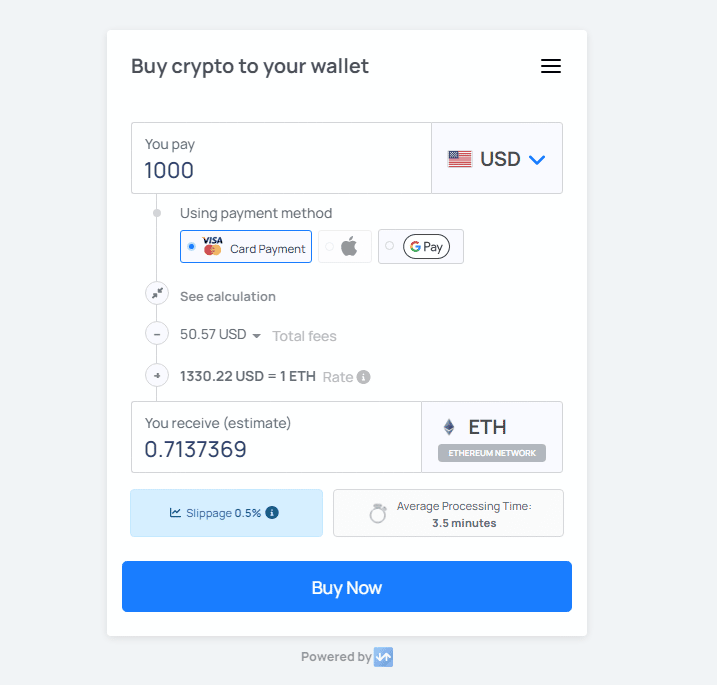Image resolution: width=717 pixels, height=685 pixels.
Task: Click the collapse calculation arrows icon
Action: pyautogui.click(x=157, y=294)
